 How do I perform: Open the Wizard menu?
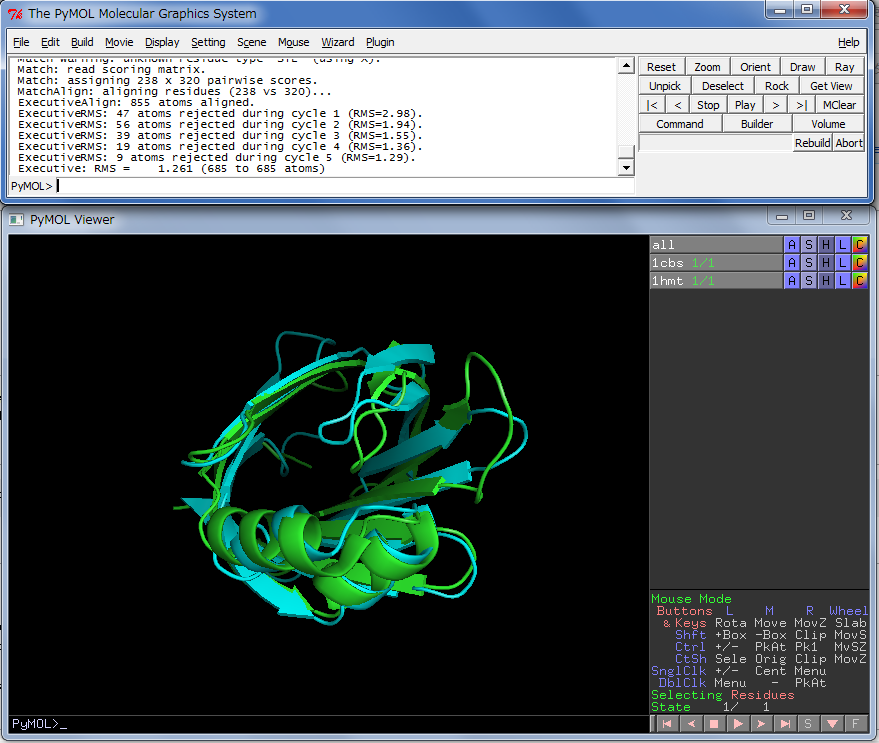click(x=337, y=42)
